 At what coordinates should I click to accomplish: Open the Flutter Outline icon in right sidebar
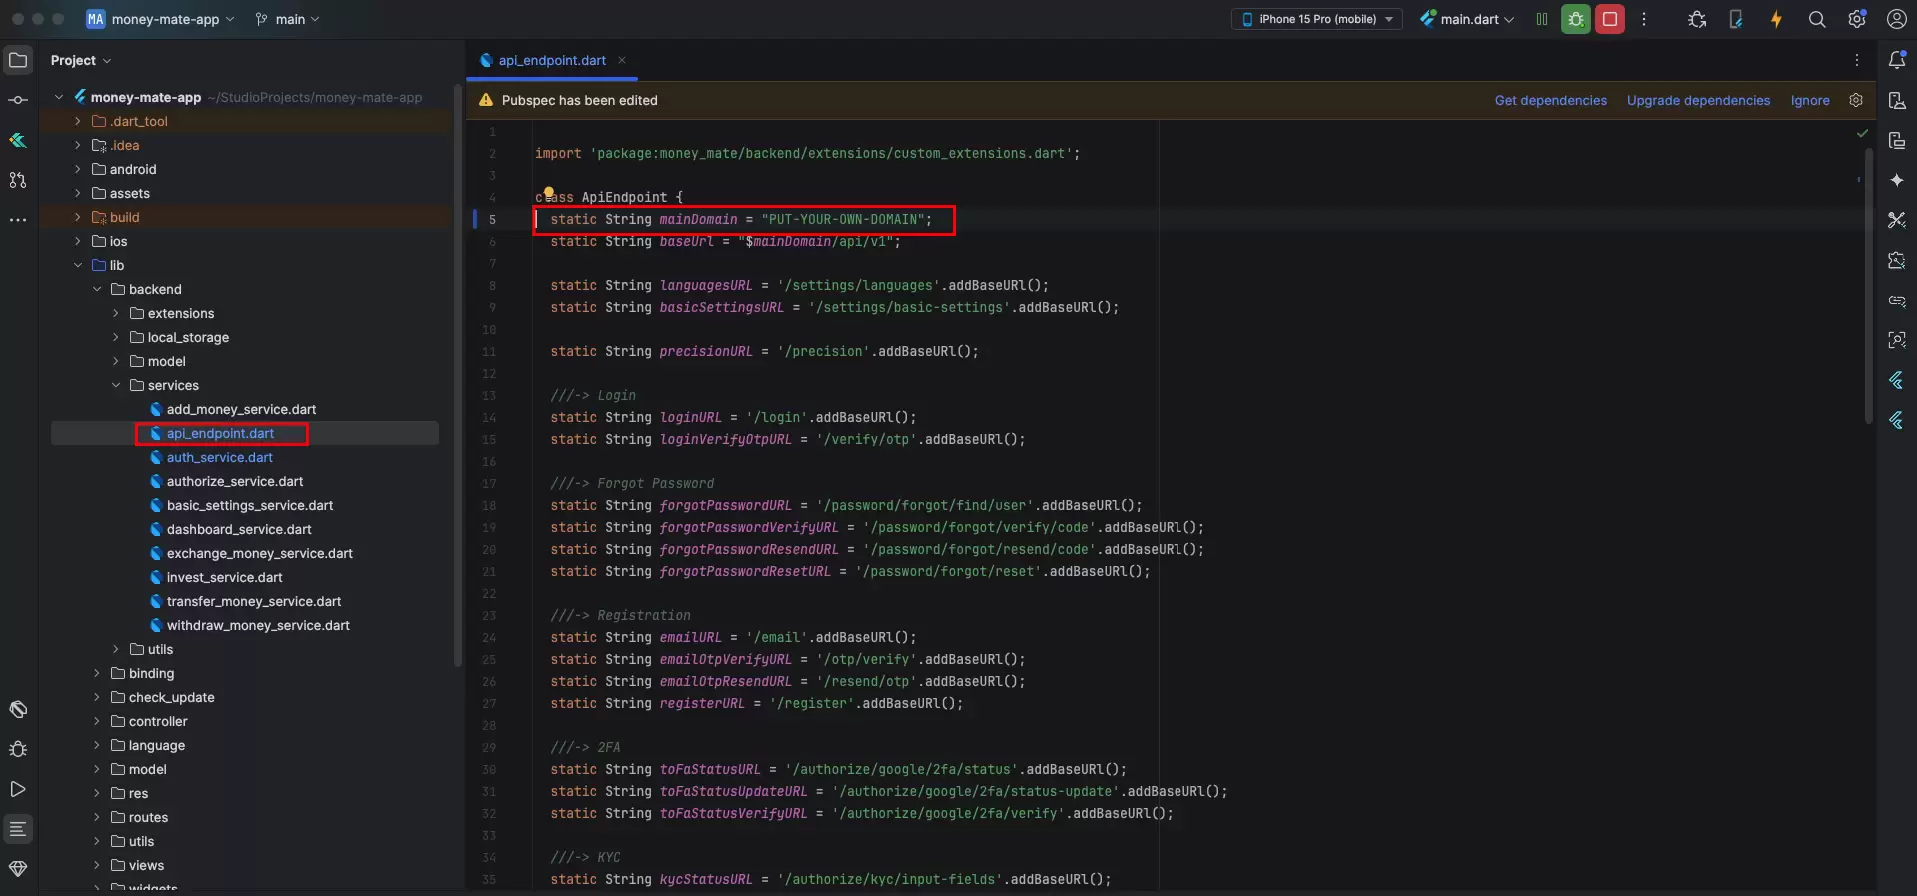[x=1897, y=380]
